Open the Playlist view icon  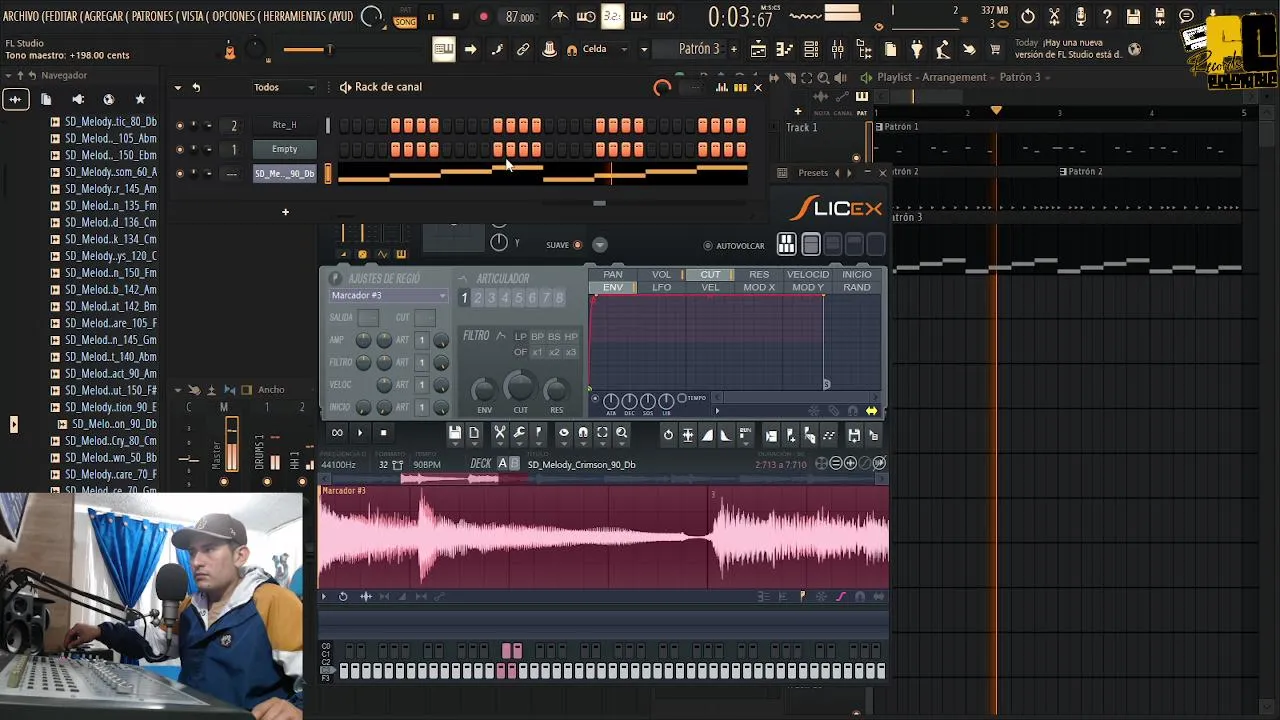[759, 49]
